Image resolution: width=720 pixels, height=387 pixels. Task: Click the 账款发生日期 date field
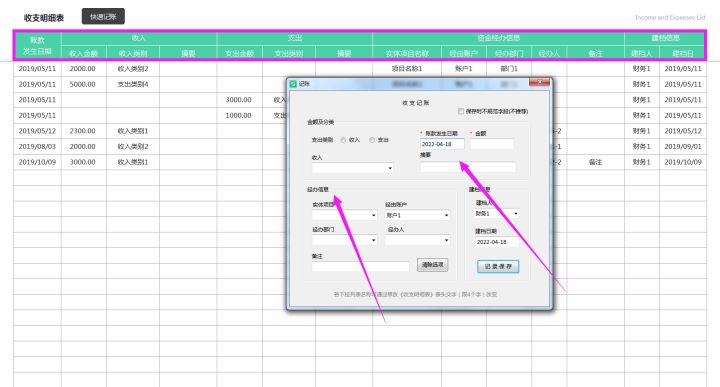point(442,144)
